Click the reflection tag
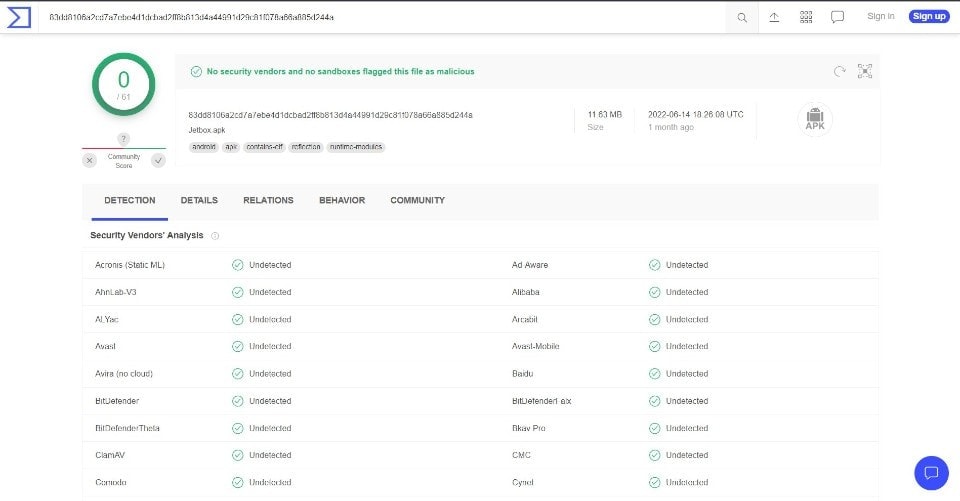 pyautogui.click(x=306, y=147)
